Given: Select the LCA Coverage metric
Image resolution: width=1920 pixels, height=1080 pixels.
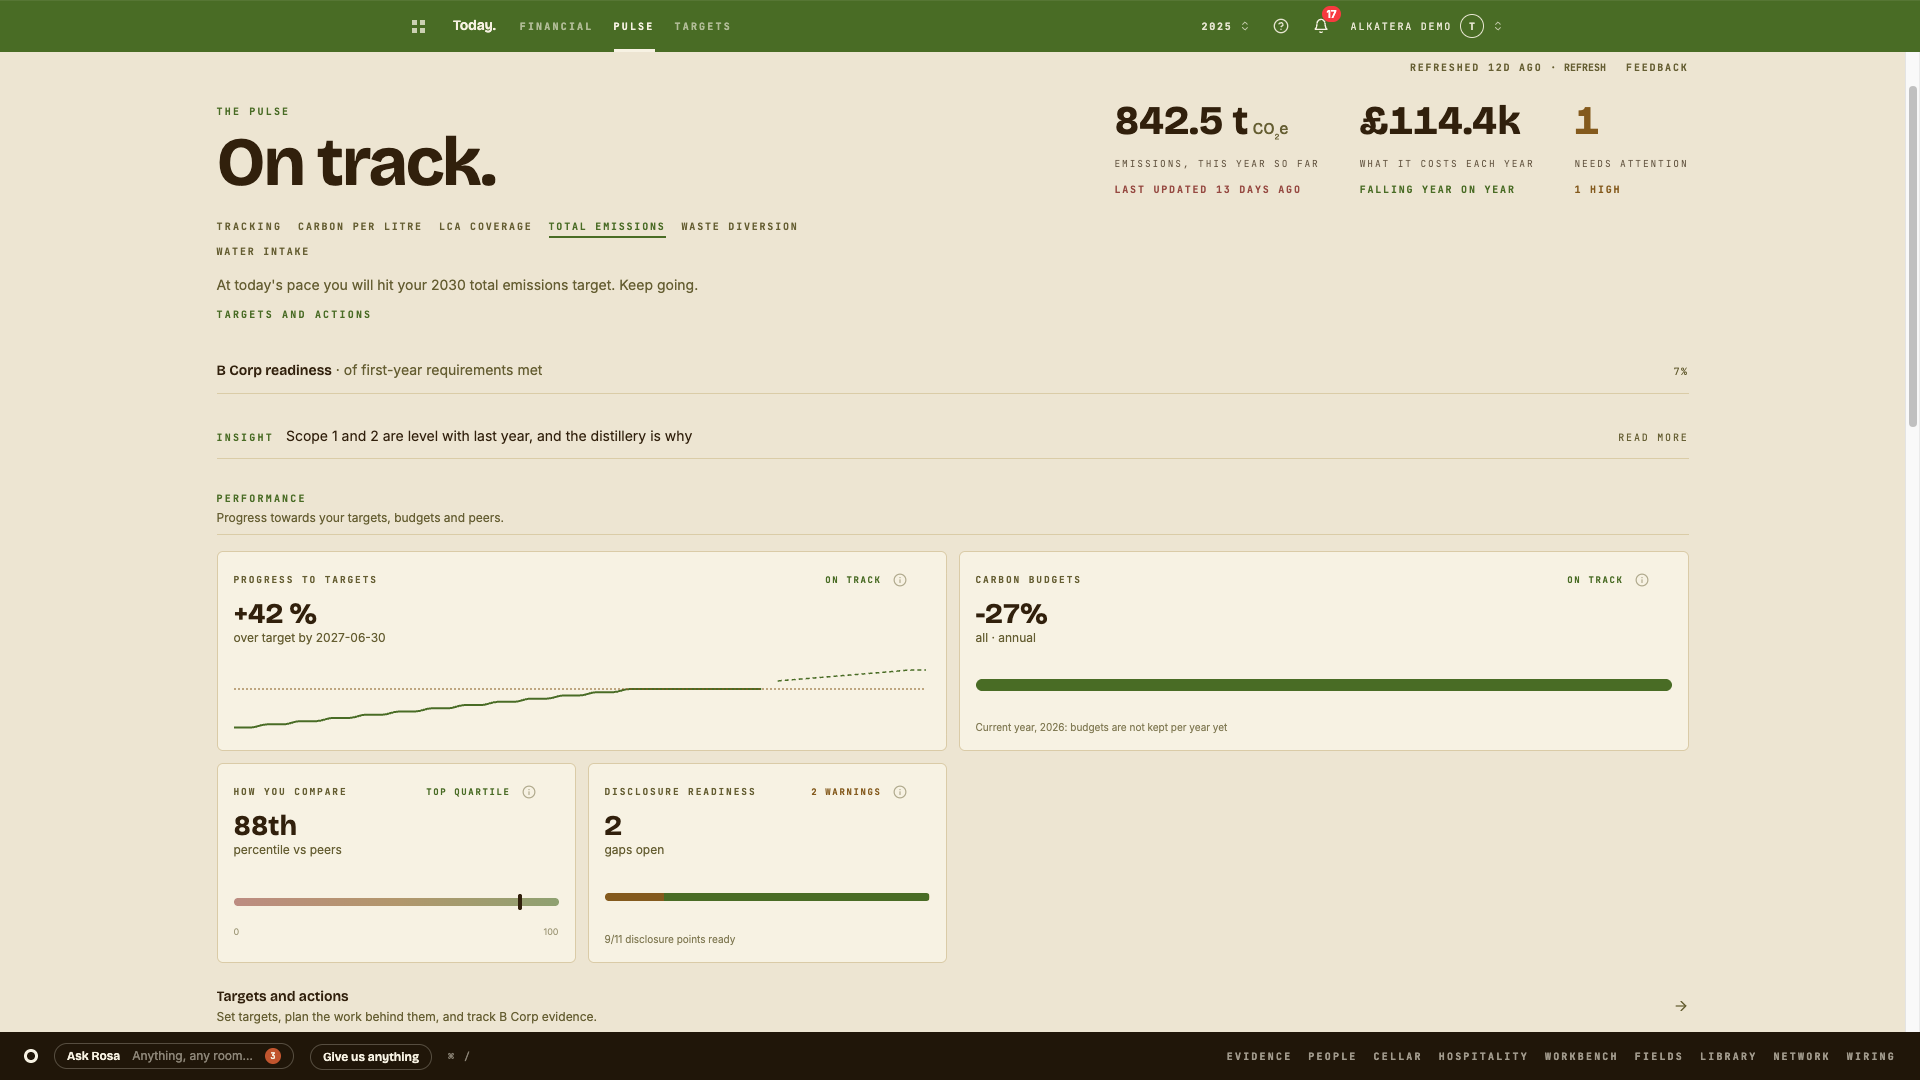Looking at the screenshot, I should click(x=486, y=227).
